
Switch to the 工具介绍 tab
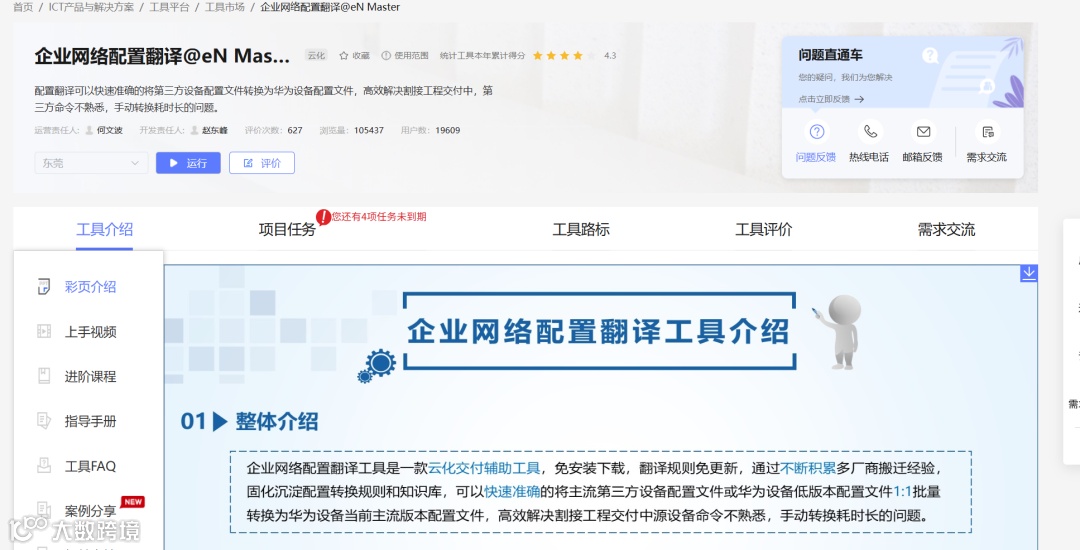click(105, 229)
